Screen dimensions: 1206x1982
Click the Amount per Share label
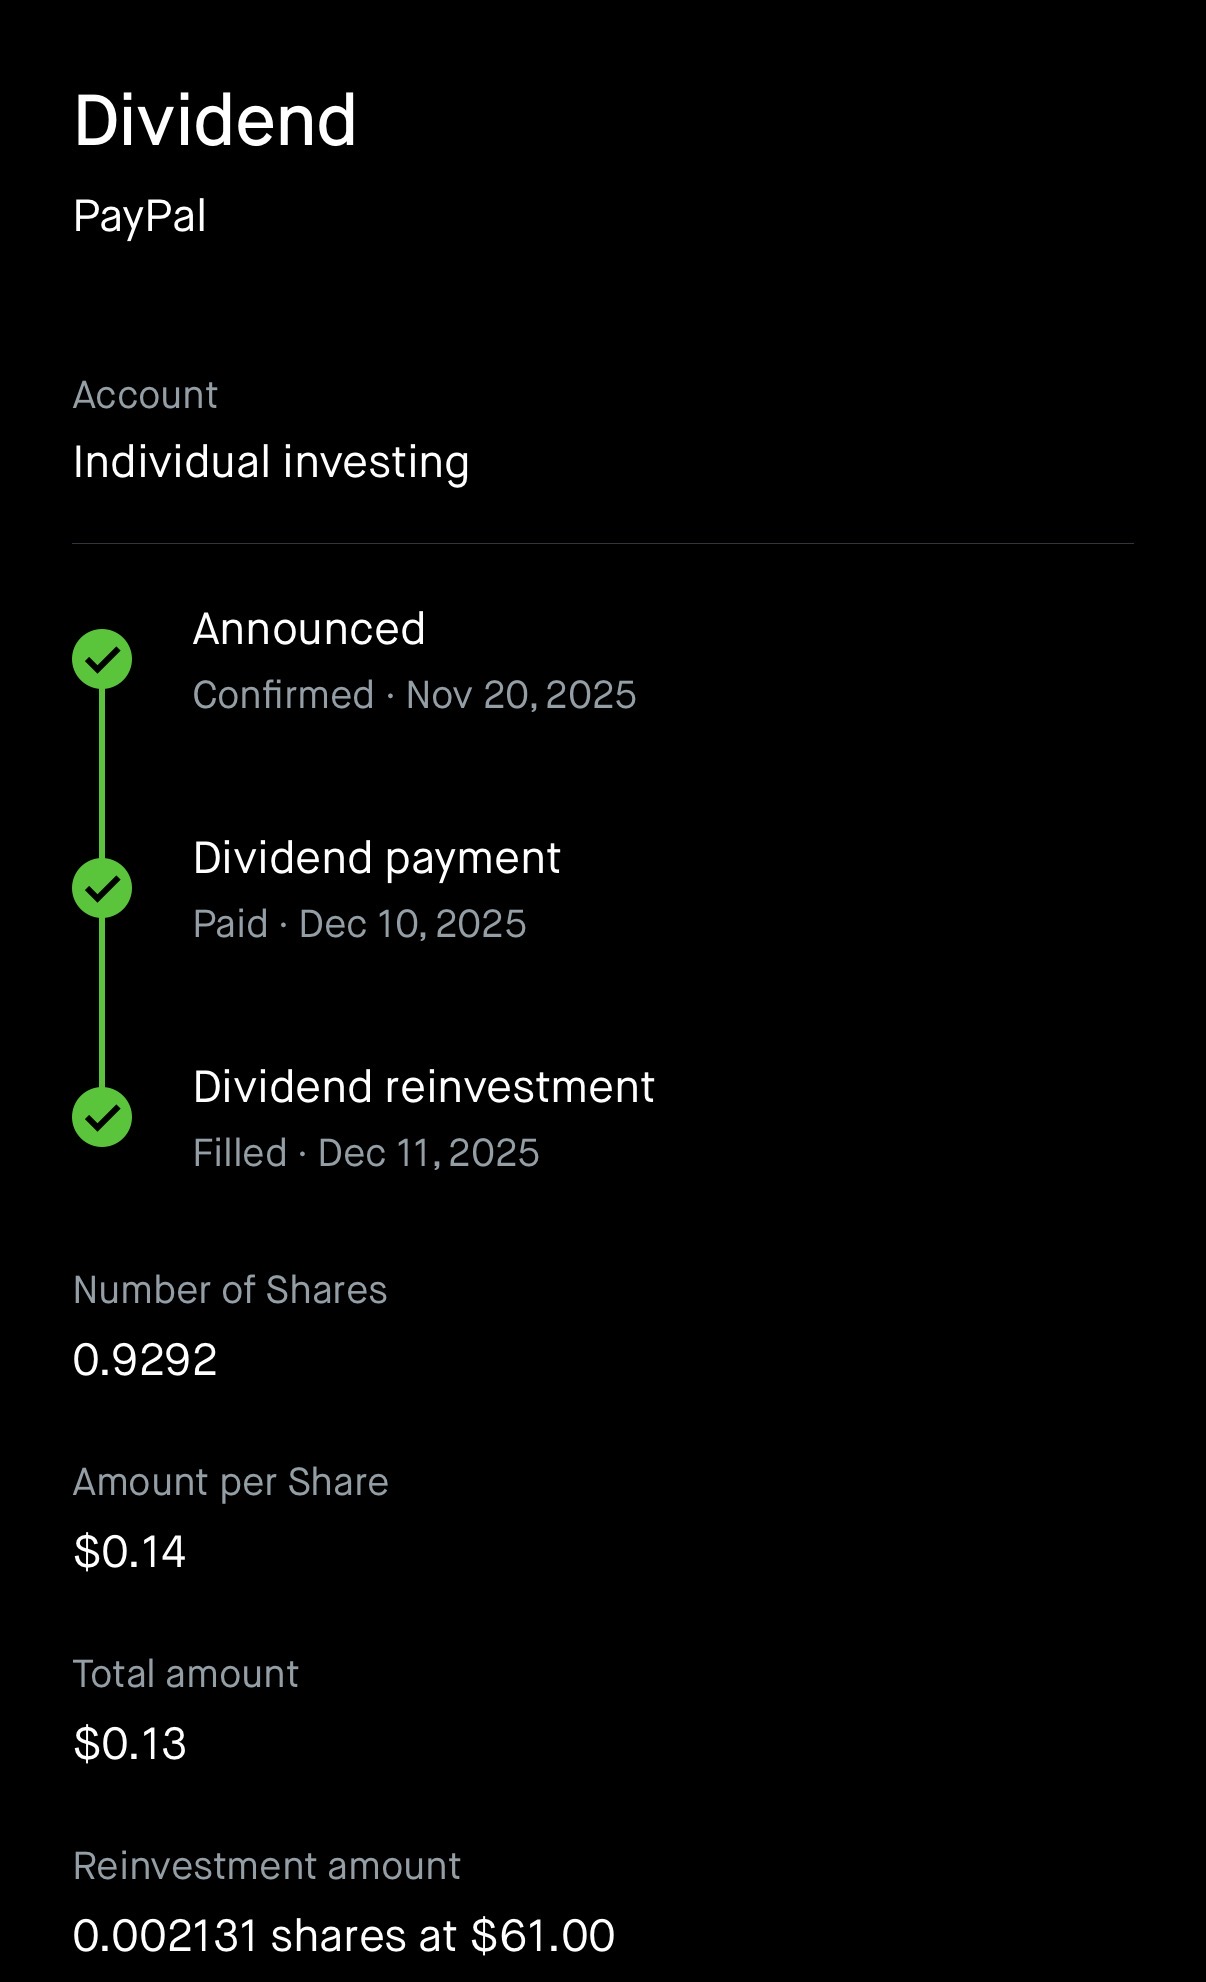[231, 1482]
